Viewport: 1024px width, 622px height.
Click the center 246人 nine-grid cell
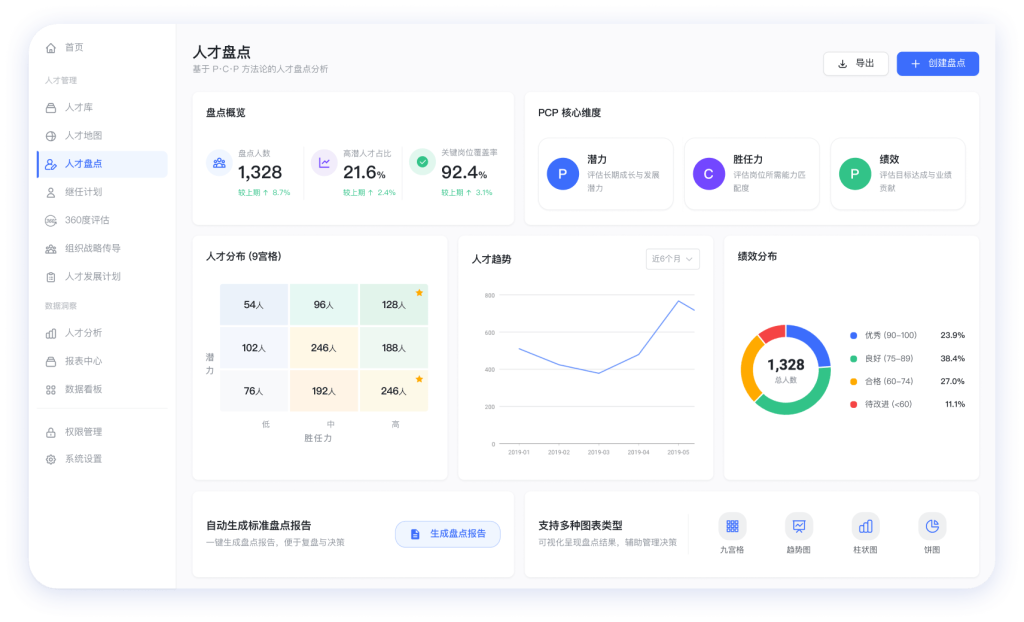(x=324, y=348)
